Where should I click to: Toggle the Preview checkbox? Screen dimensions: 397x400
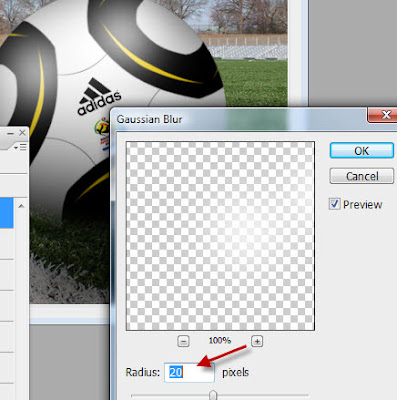(x=334, y=204)
